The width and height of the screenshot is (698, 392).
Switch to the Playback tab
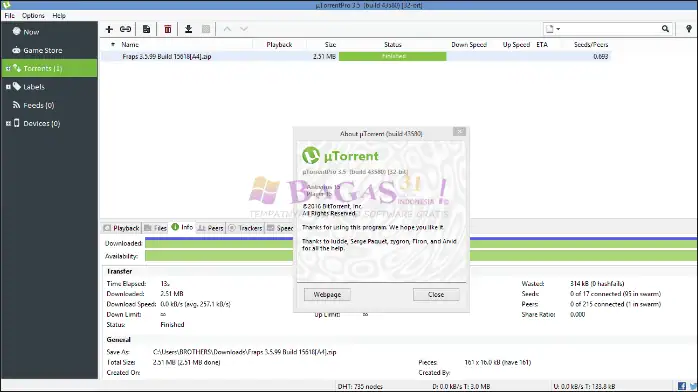tap(122, 228)
